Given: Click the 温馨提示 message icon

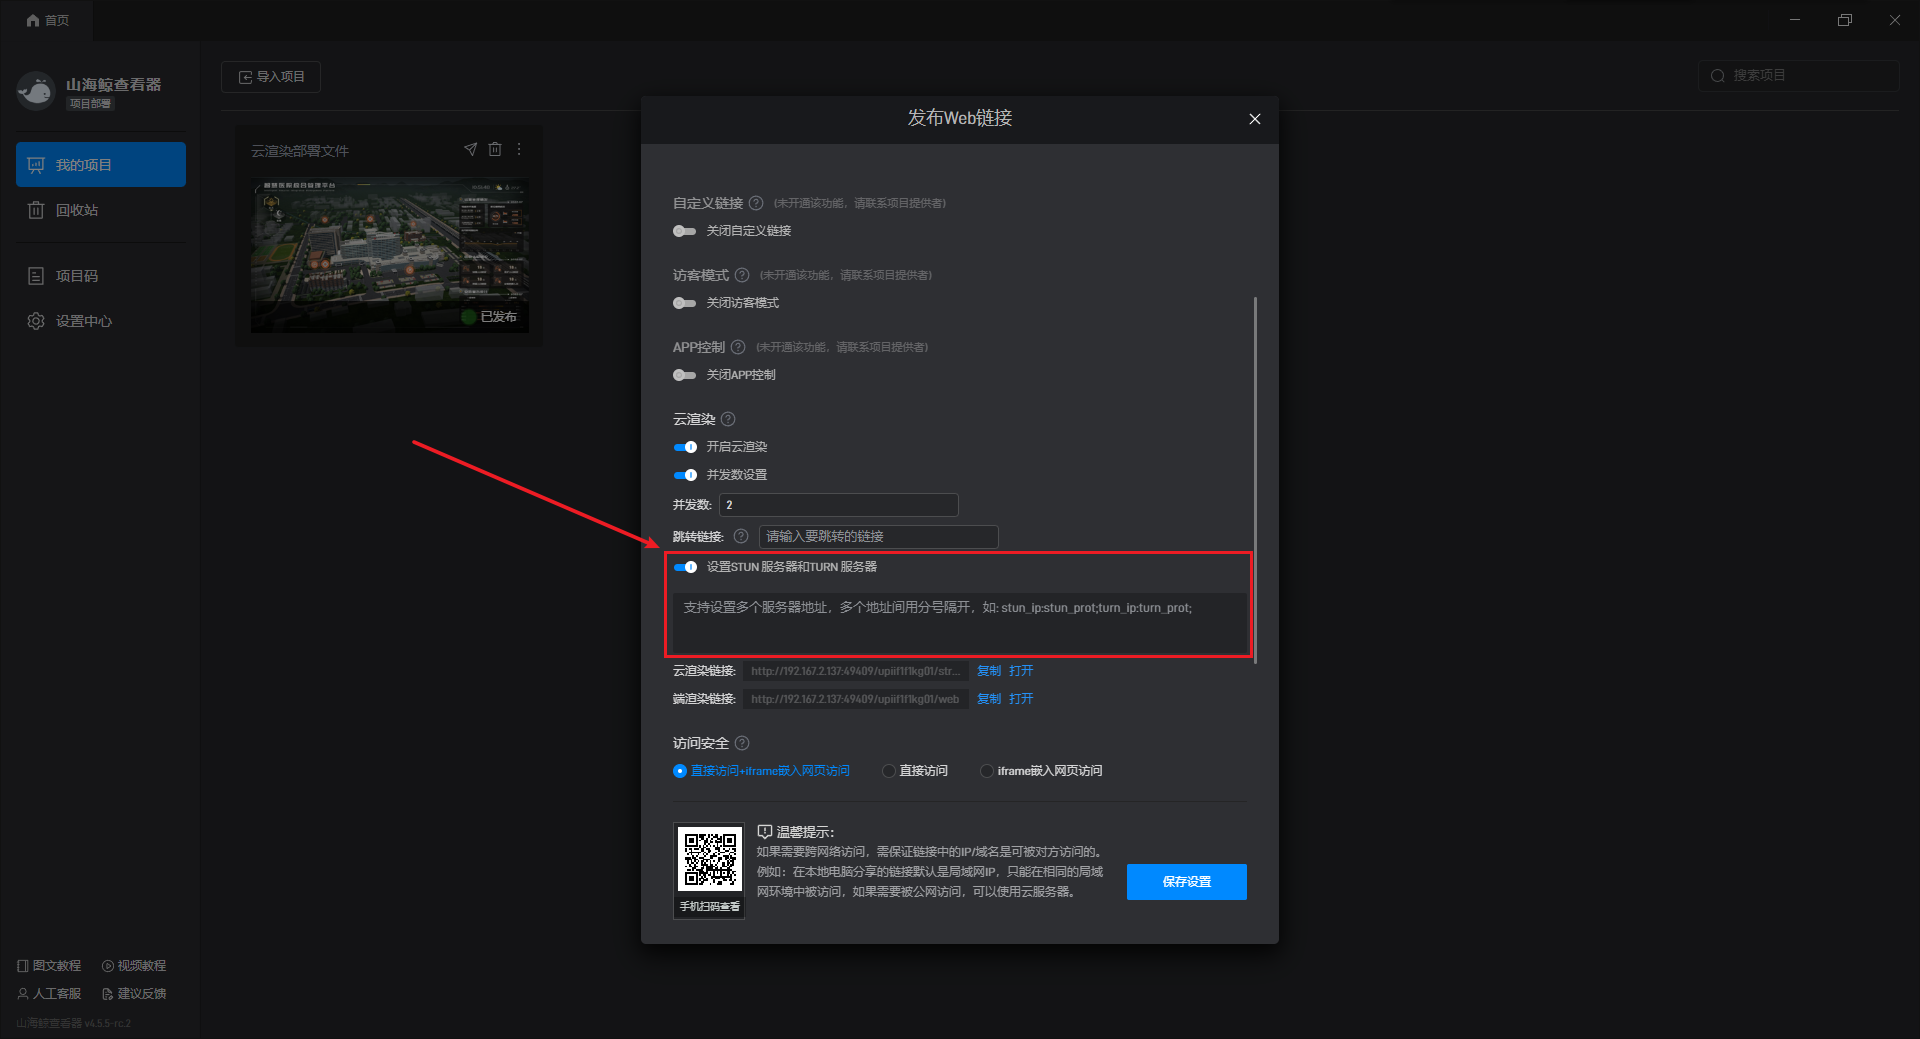Looking at the screenshot, I should pos(765,832).
